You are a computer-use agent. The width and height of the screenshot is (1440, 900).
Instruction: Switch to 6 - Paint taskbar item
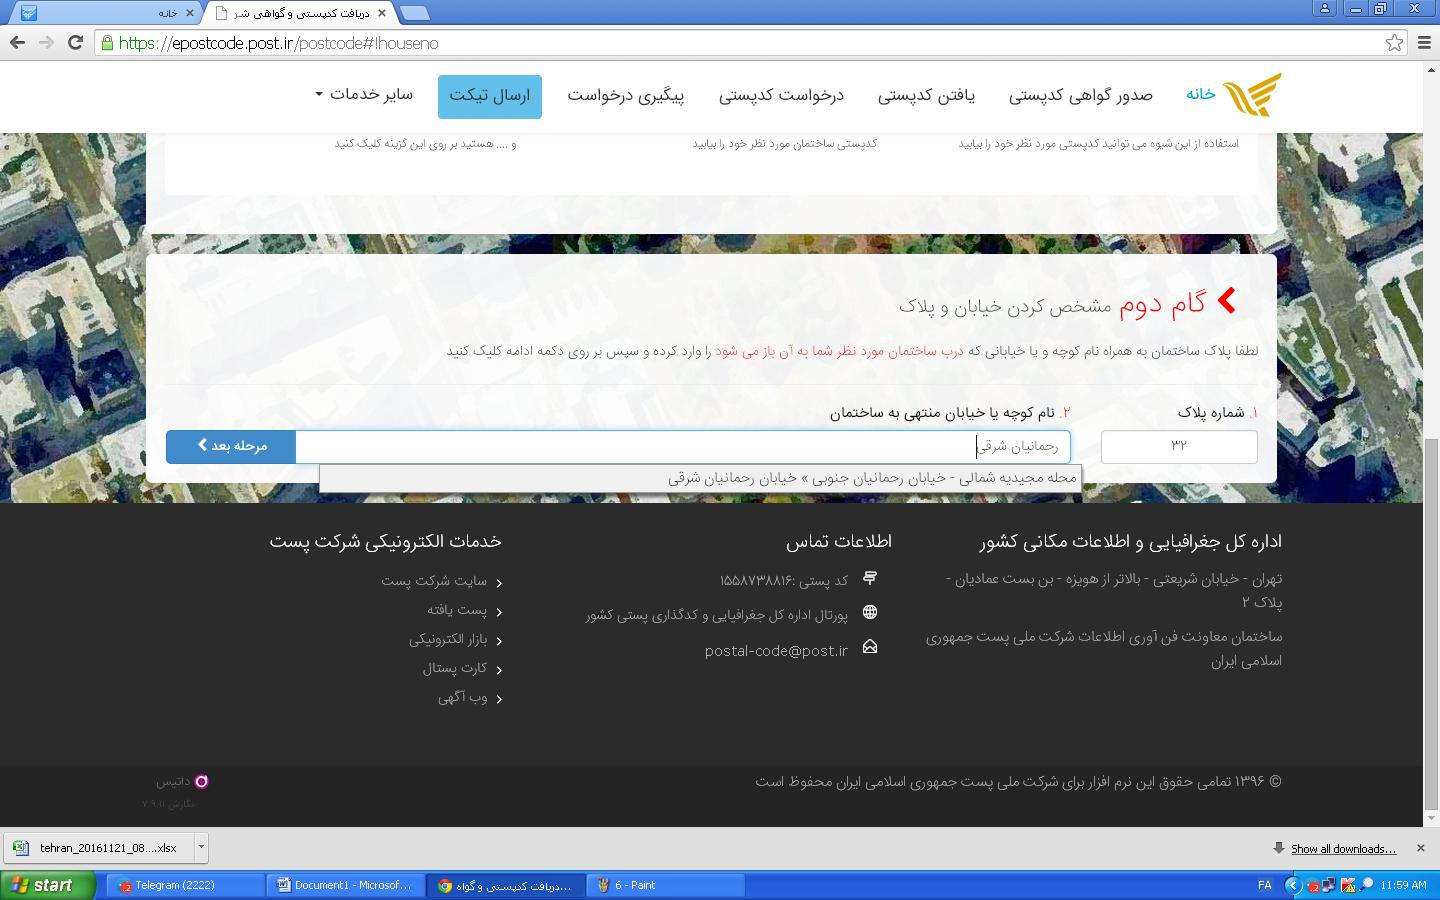point(668,885)
